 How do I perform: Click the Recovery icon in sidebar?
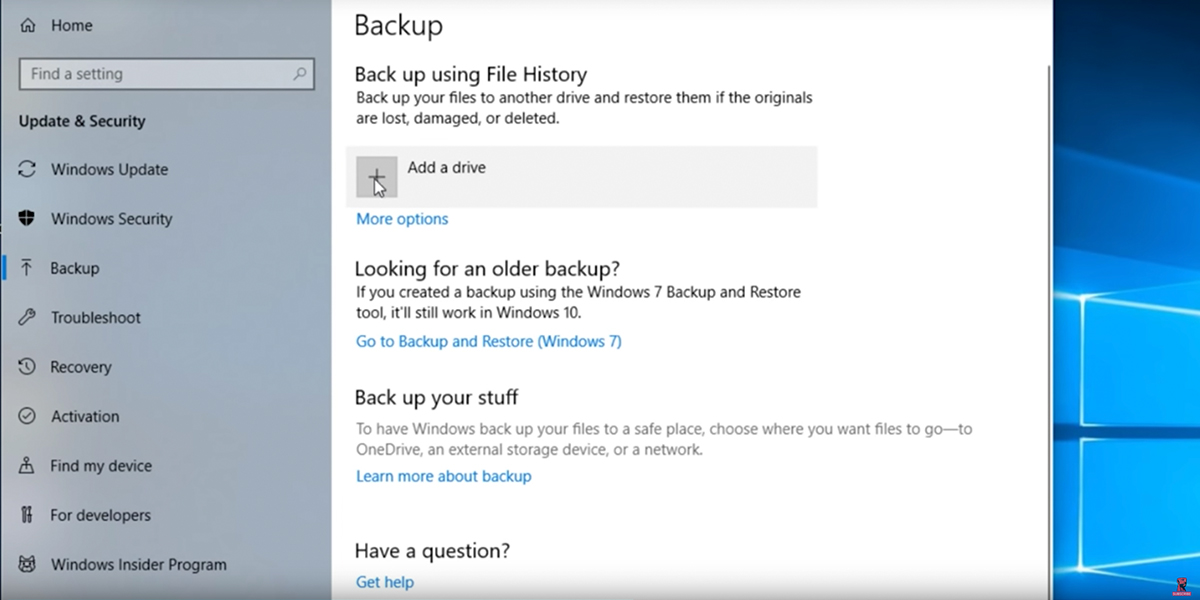(25, 366)
